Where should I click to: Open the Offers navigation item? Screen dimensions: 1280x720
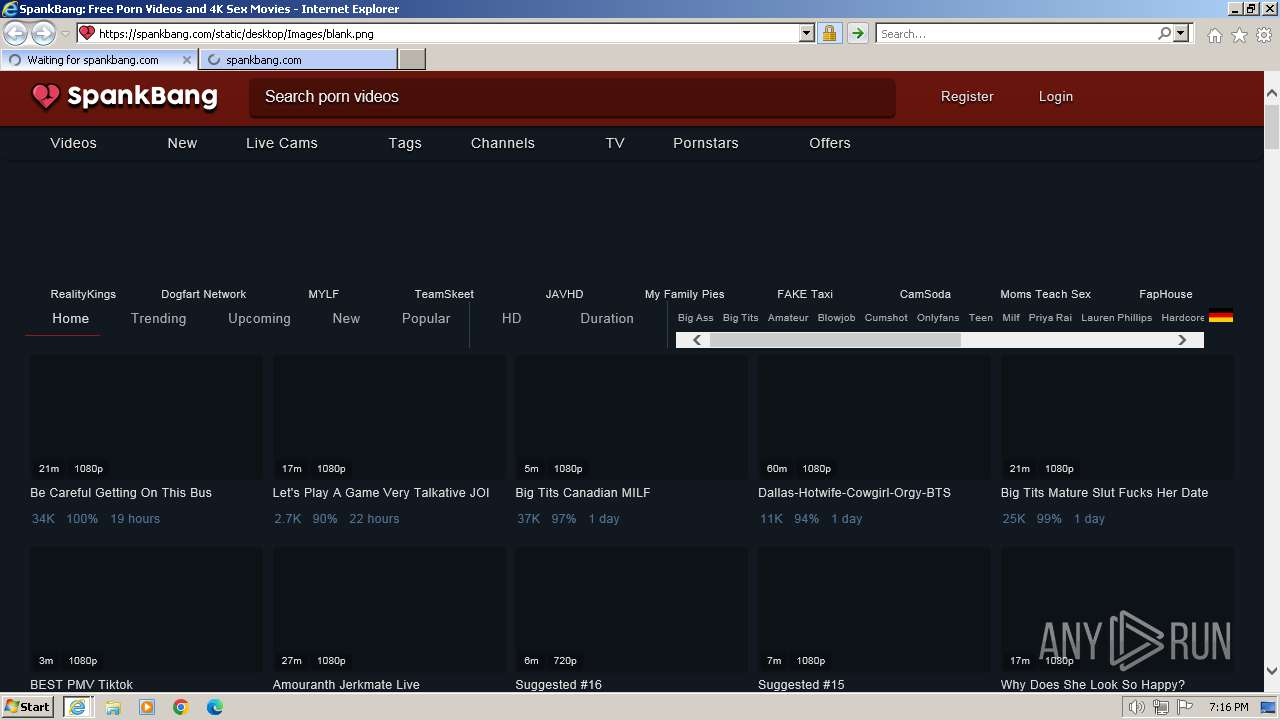pyautogui.click(x=830, y=143)
